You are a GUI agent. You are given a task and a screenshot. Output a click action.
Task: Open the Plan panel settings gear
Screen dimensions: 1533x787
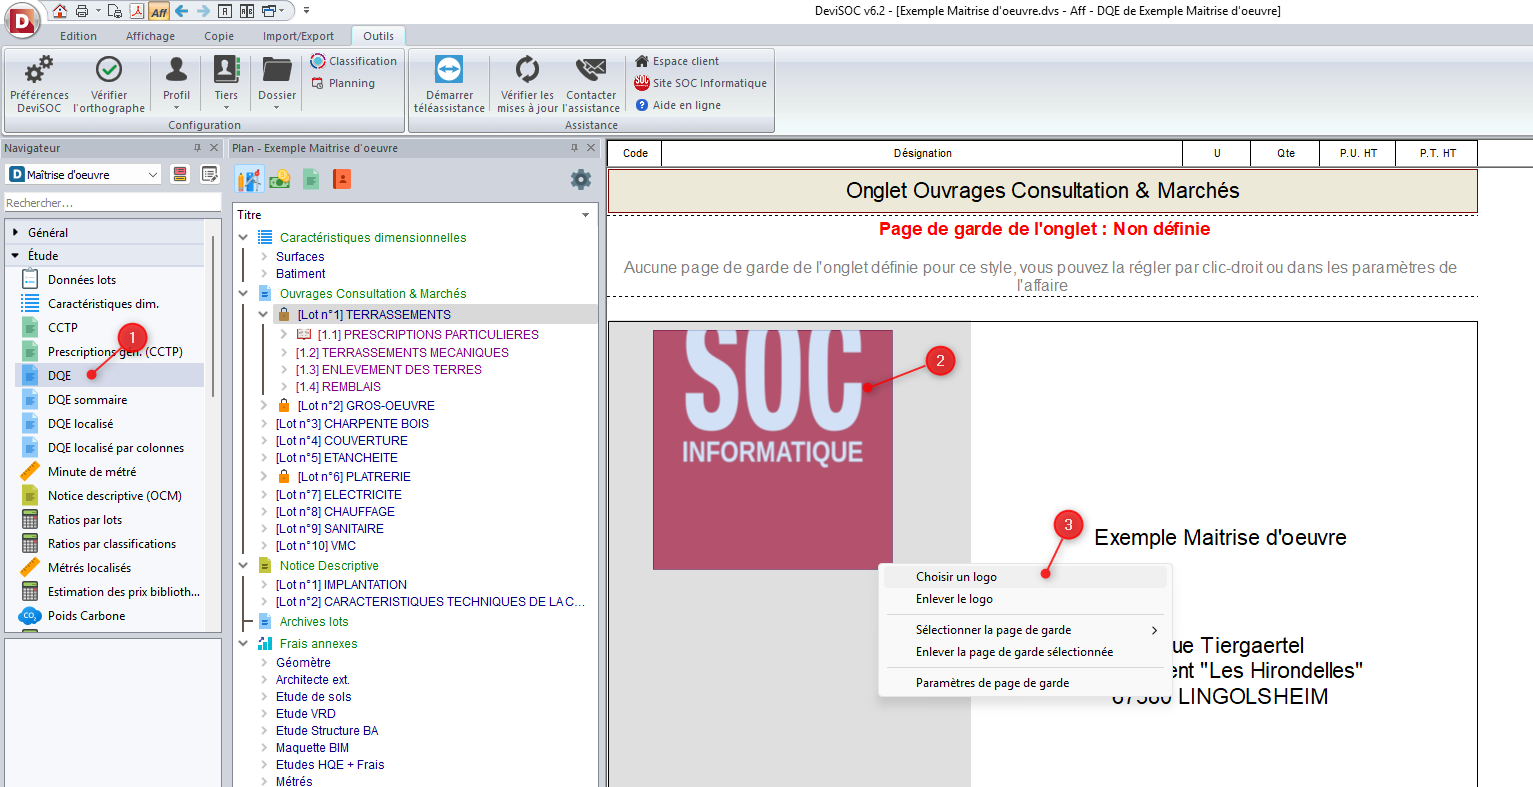point(580,180)
